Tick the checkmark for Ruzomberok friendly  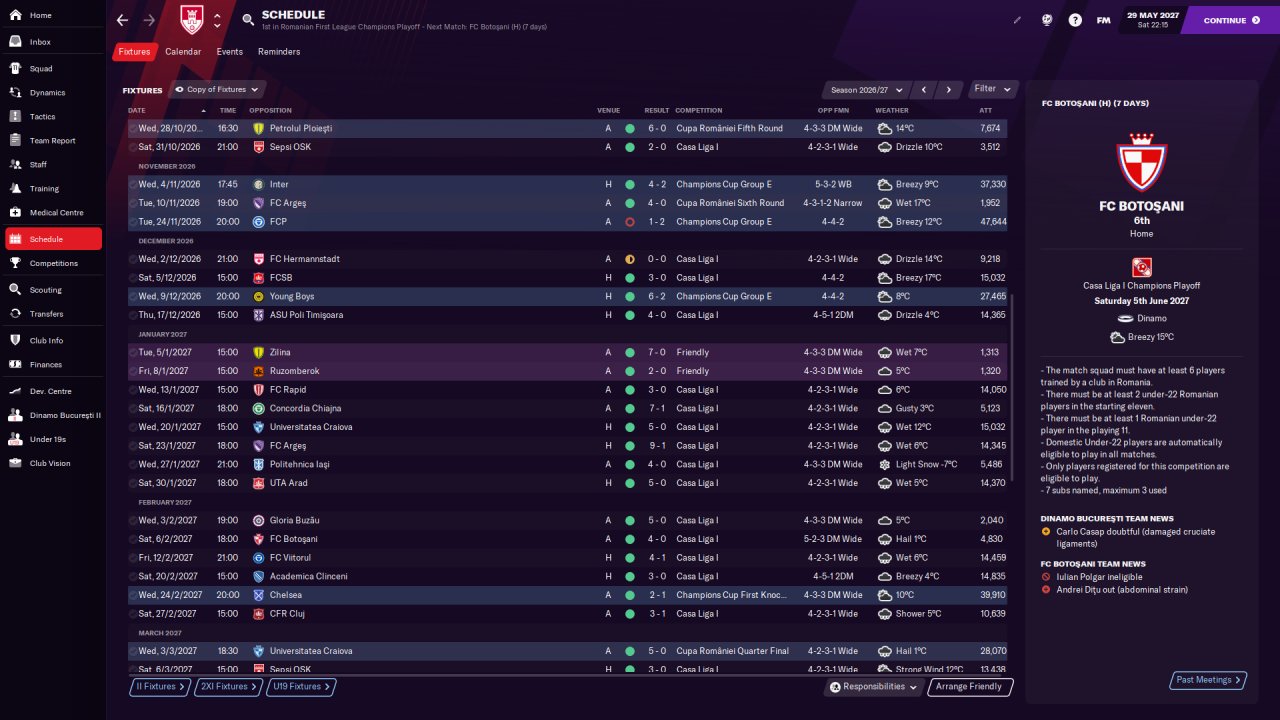[x=133, y=371]
